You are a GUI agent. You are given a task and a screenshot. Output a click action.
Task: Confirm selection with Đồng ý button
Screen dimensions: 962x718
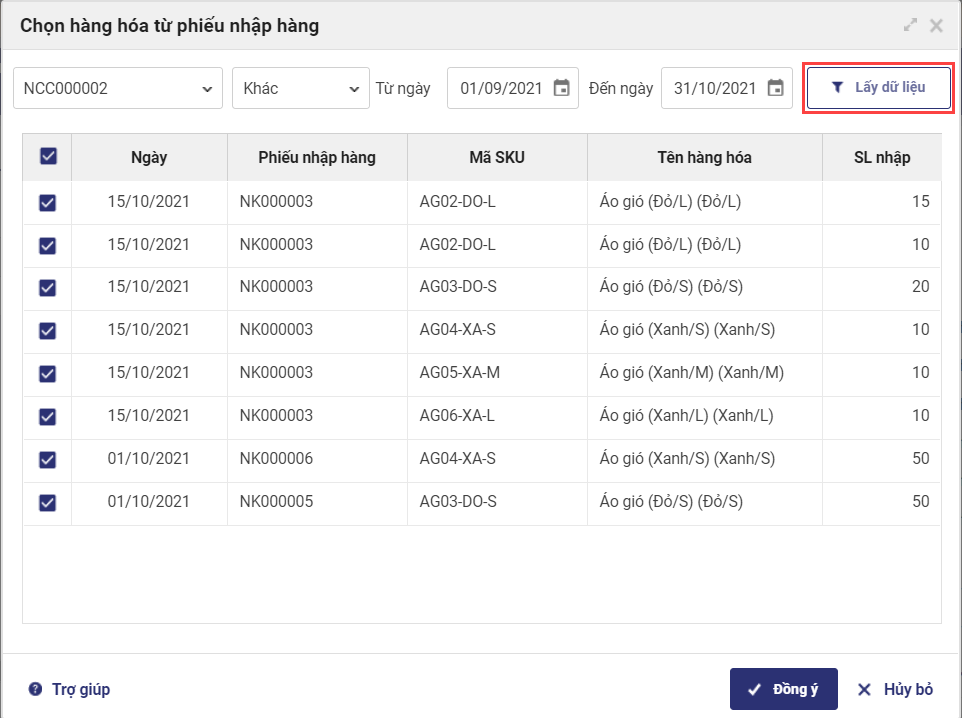click(783, 689)
